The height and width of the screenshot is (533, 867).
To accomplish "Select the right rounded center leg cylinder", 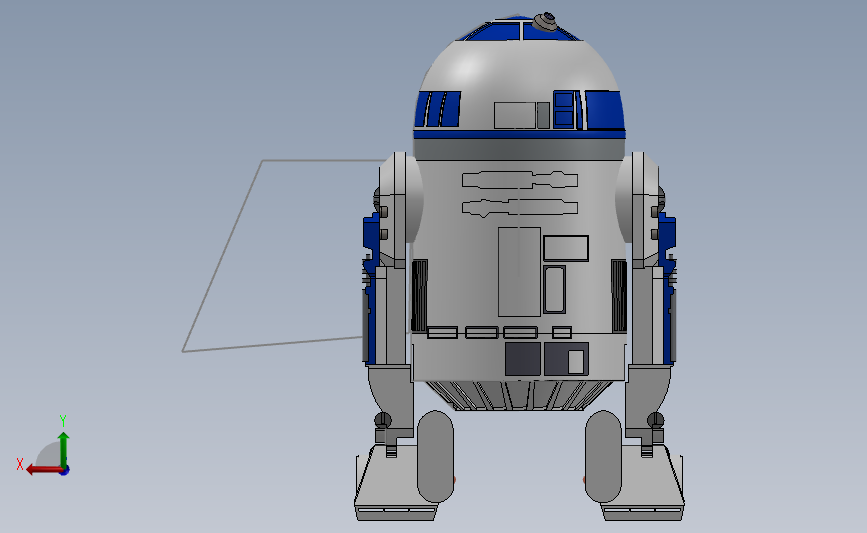I will [x=603, y=456].
